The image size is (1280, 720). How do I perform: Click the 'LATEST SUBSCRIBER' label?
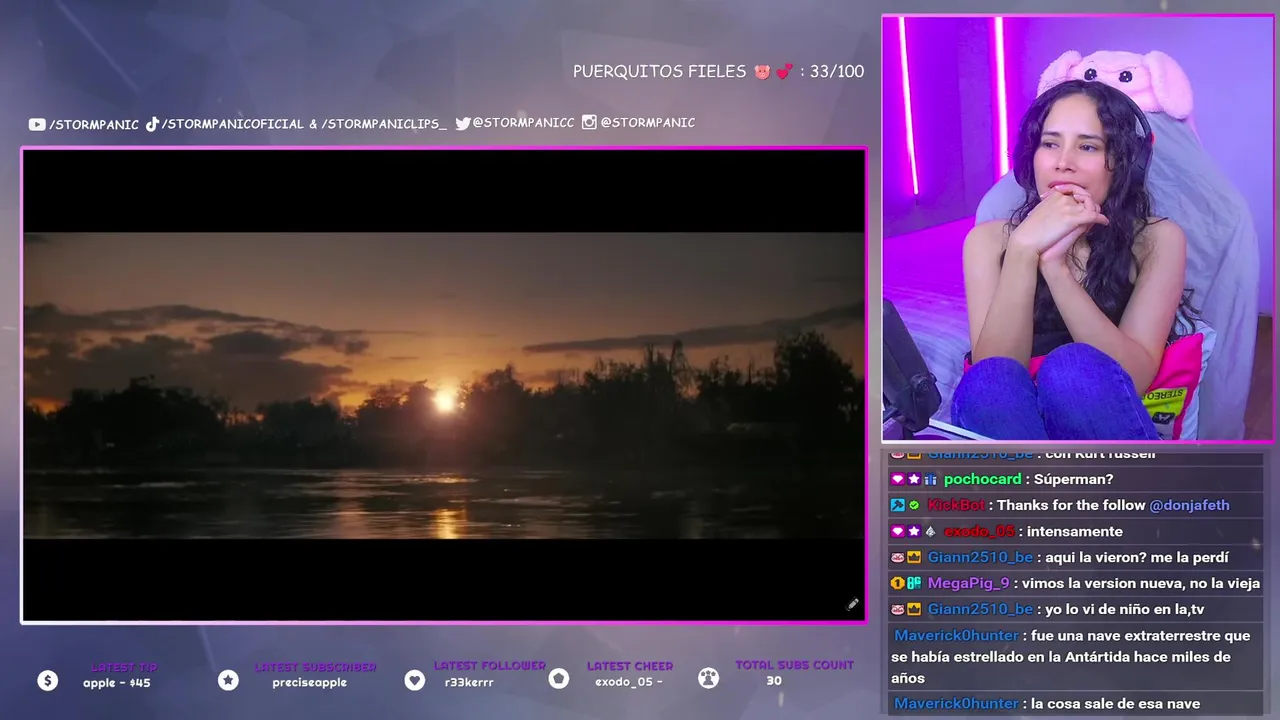pyautogui.click(x=315, y=667)
